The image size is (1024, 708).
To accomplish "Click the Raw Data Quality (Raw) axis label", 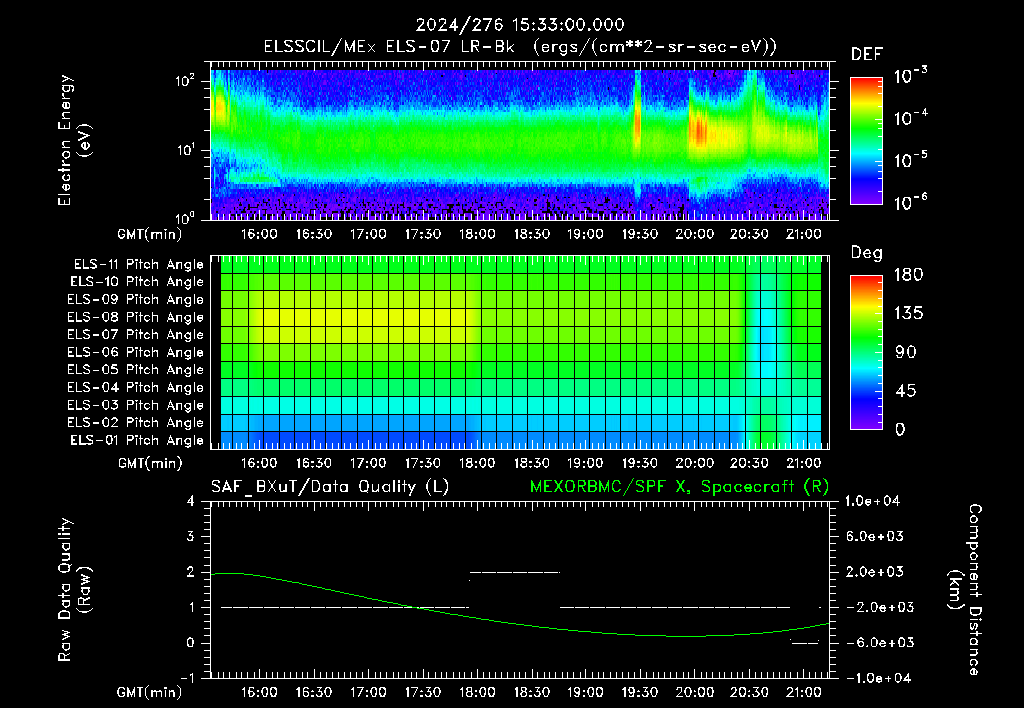I will pyautogui.click(x=74, y=590).
